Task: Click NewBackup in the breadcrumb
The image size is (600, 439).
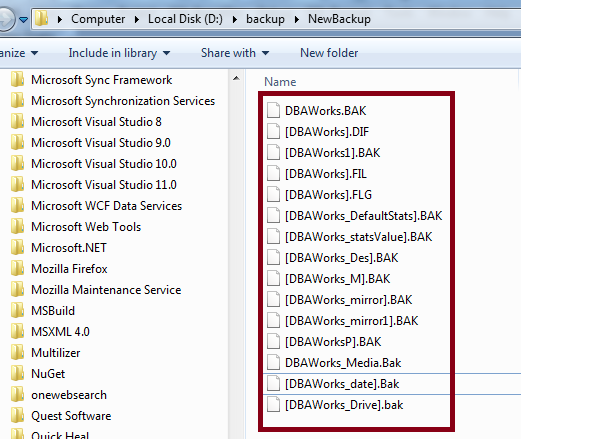Action: 339,19
